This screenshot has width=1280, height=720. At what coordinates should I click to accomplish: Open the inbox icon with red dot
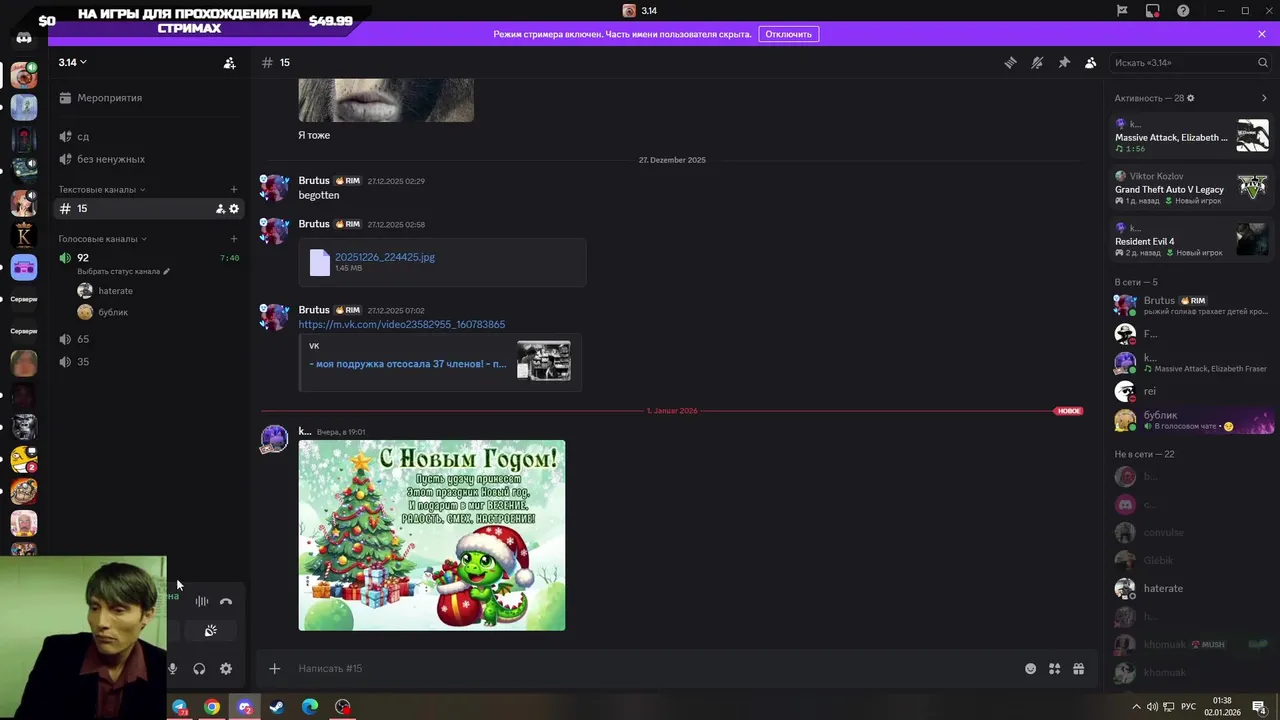point(1153,11)
